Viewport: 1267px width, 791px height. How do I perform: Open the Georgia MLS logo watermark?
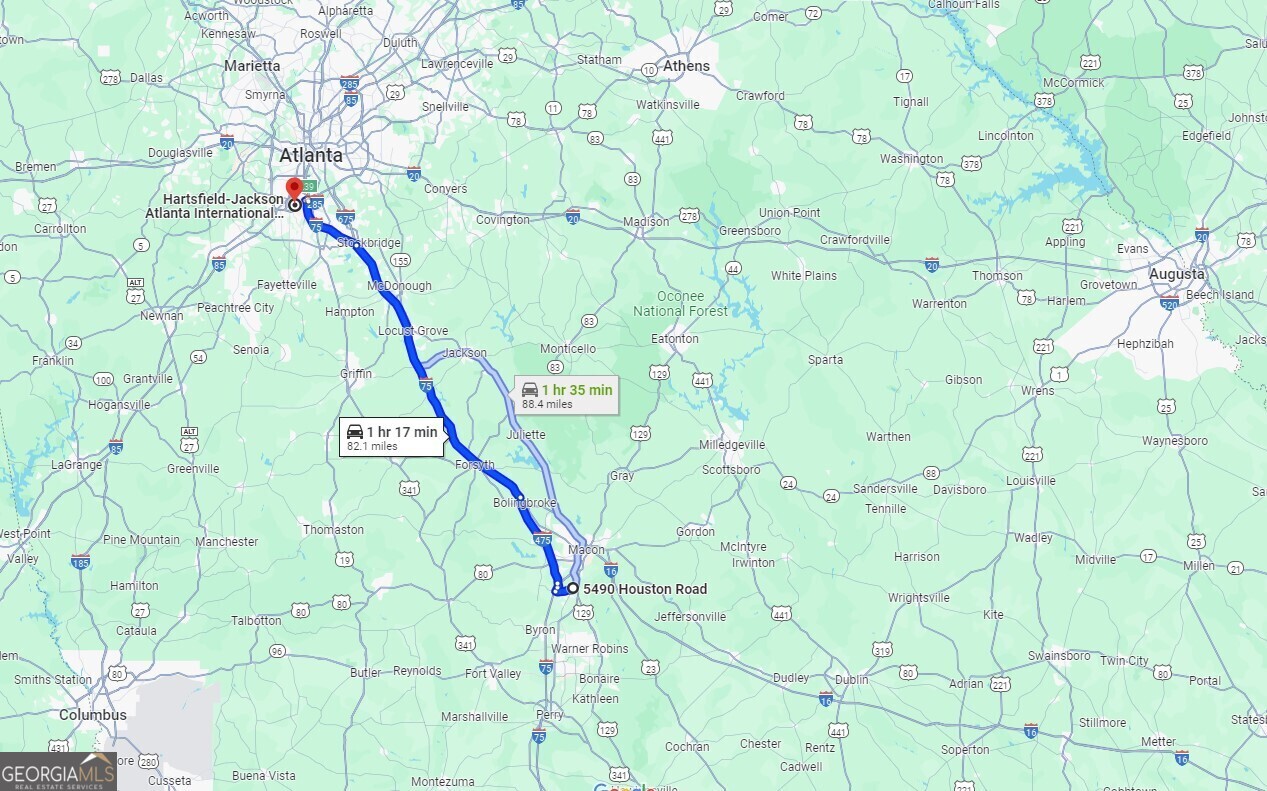(x=58, y=771)
